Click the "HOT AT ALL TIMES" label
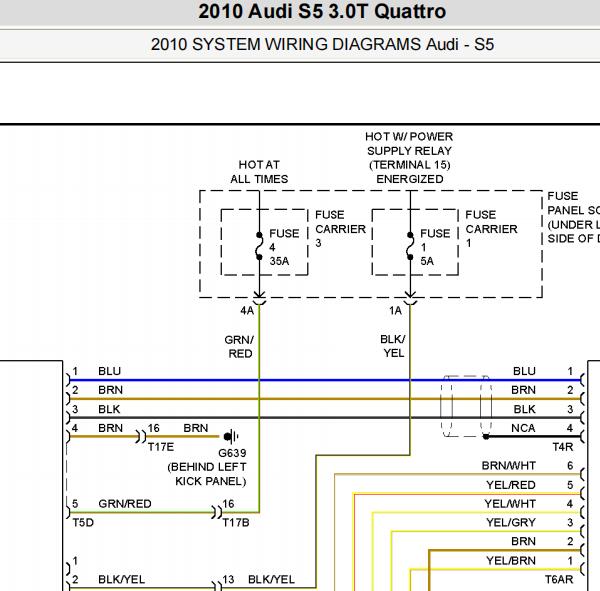Image resolution: width=600 pixels, height=591 pixels. [x=259, y=172]
